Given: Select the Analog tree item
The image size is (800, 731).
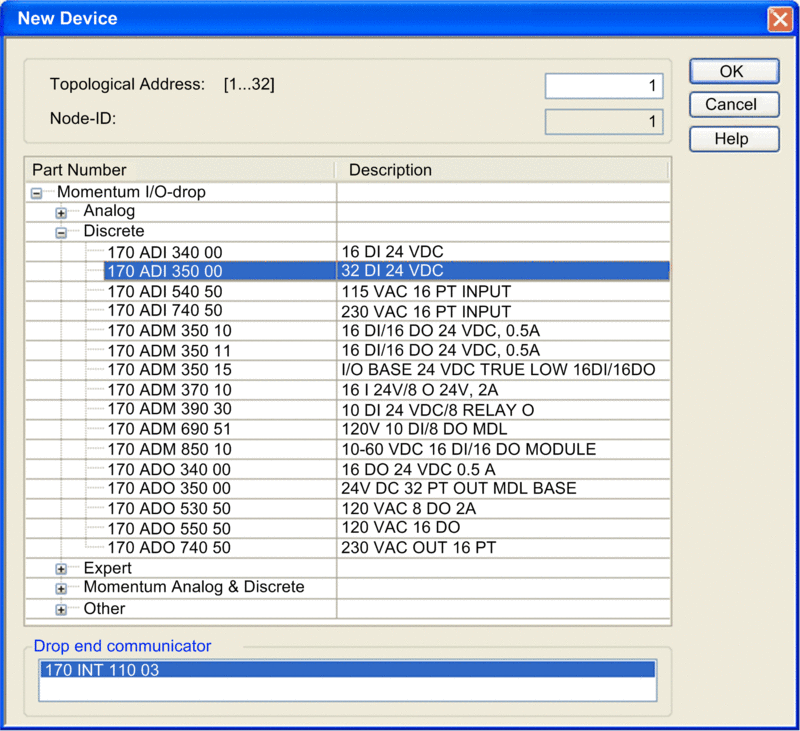Looking at the screenshot, I should 109,211.
